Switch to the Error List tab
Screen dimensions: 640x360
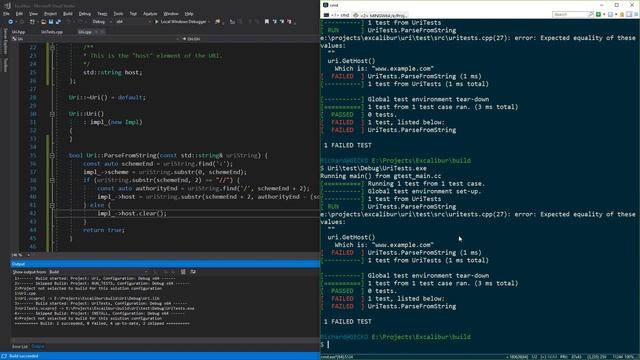click(x=20, y=347)
